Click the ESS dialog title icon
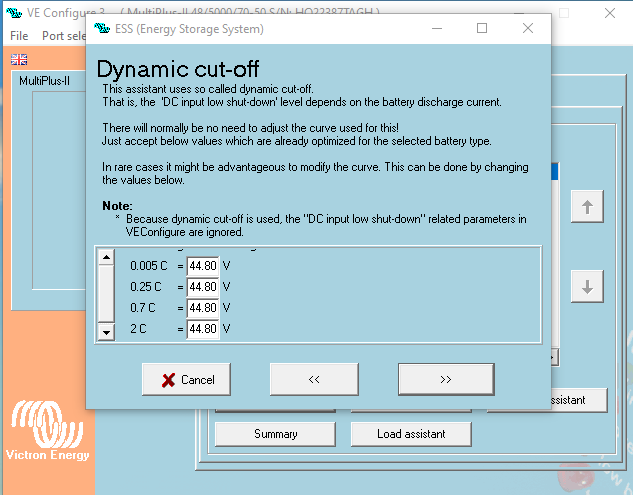Image resolution: width=633 pixels, height=495 pixels. point(102,28)
